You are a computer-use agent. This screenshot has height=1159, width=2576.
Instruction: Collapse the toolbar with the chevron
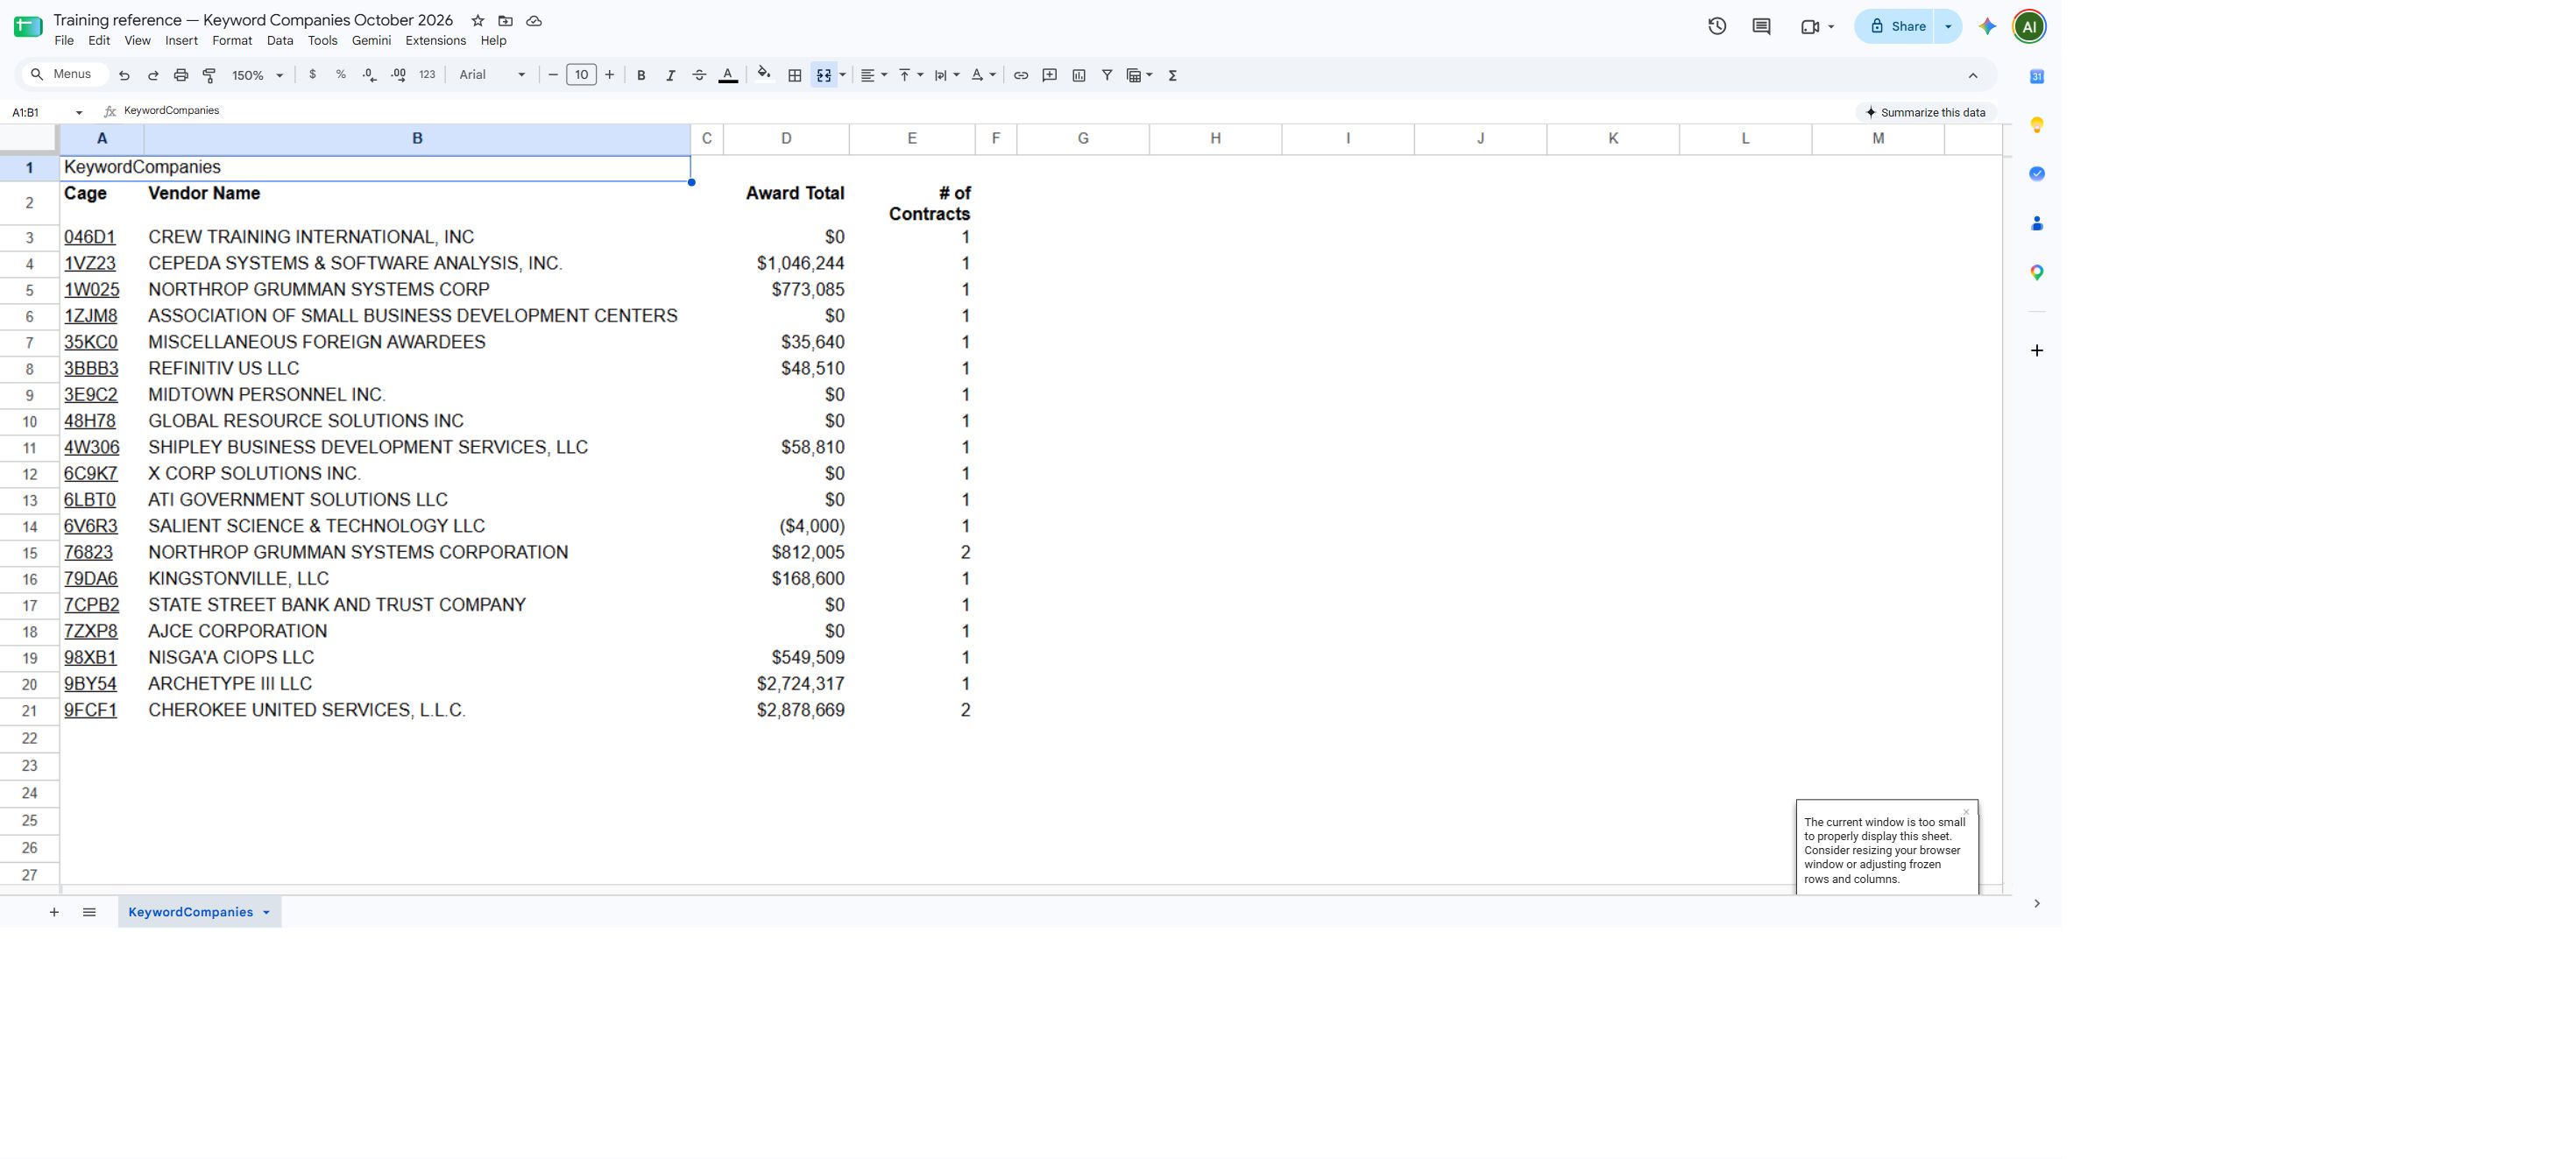[1973, 75]
